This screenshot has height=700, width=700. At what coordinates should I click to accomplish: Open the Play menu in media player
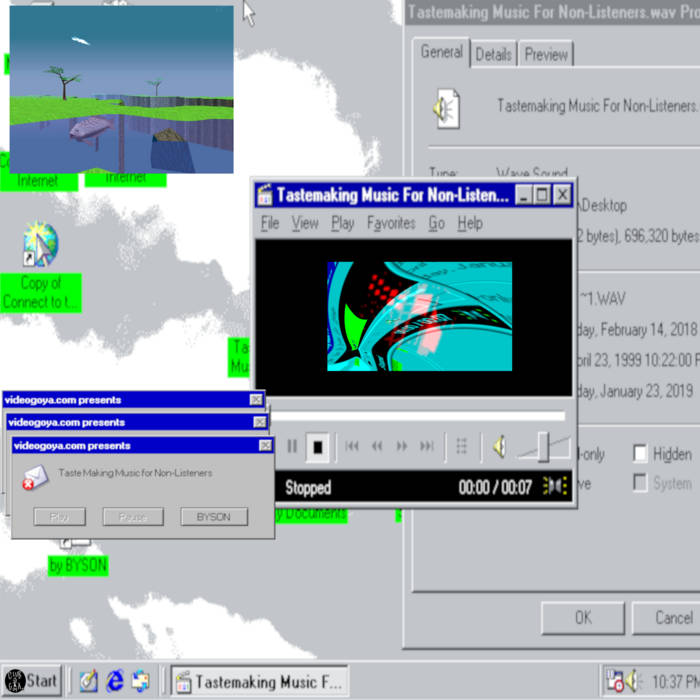pos(342,223)
